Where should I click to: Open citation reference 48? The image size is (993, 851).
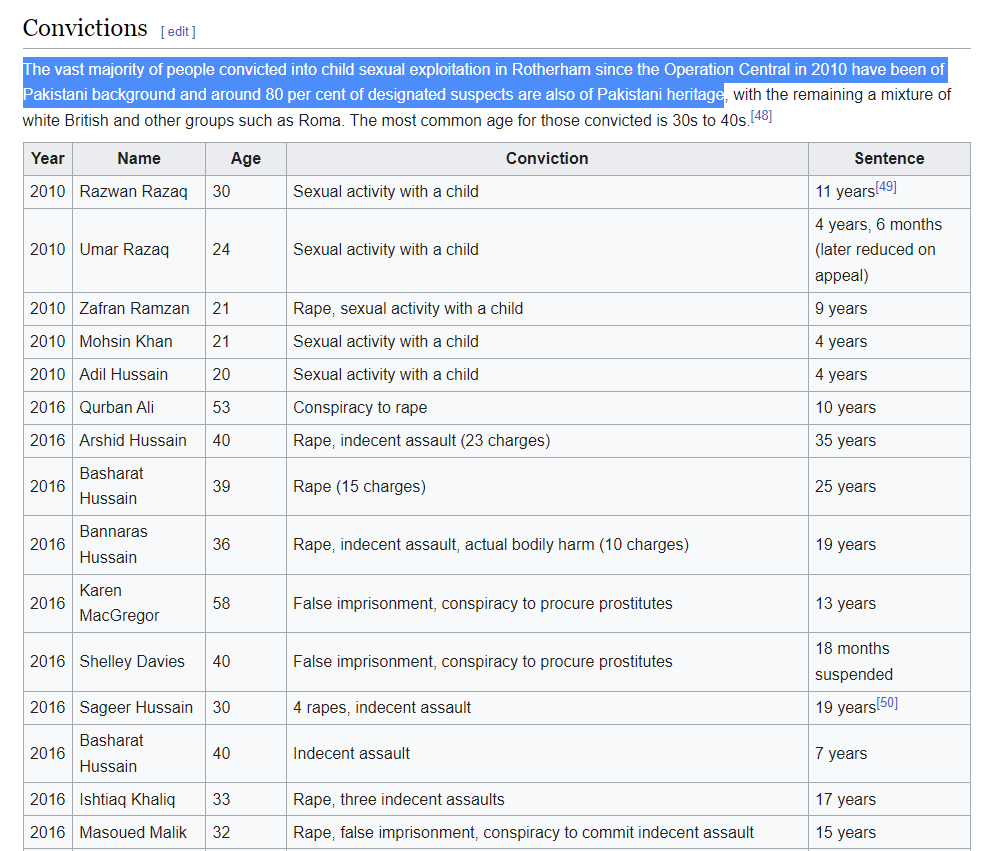tap(761, 116)
